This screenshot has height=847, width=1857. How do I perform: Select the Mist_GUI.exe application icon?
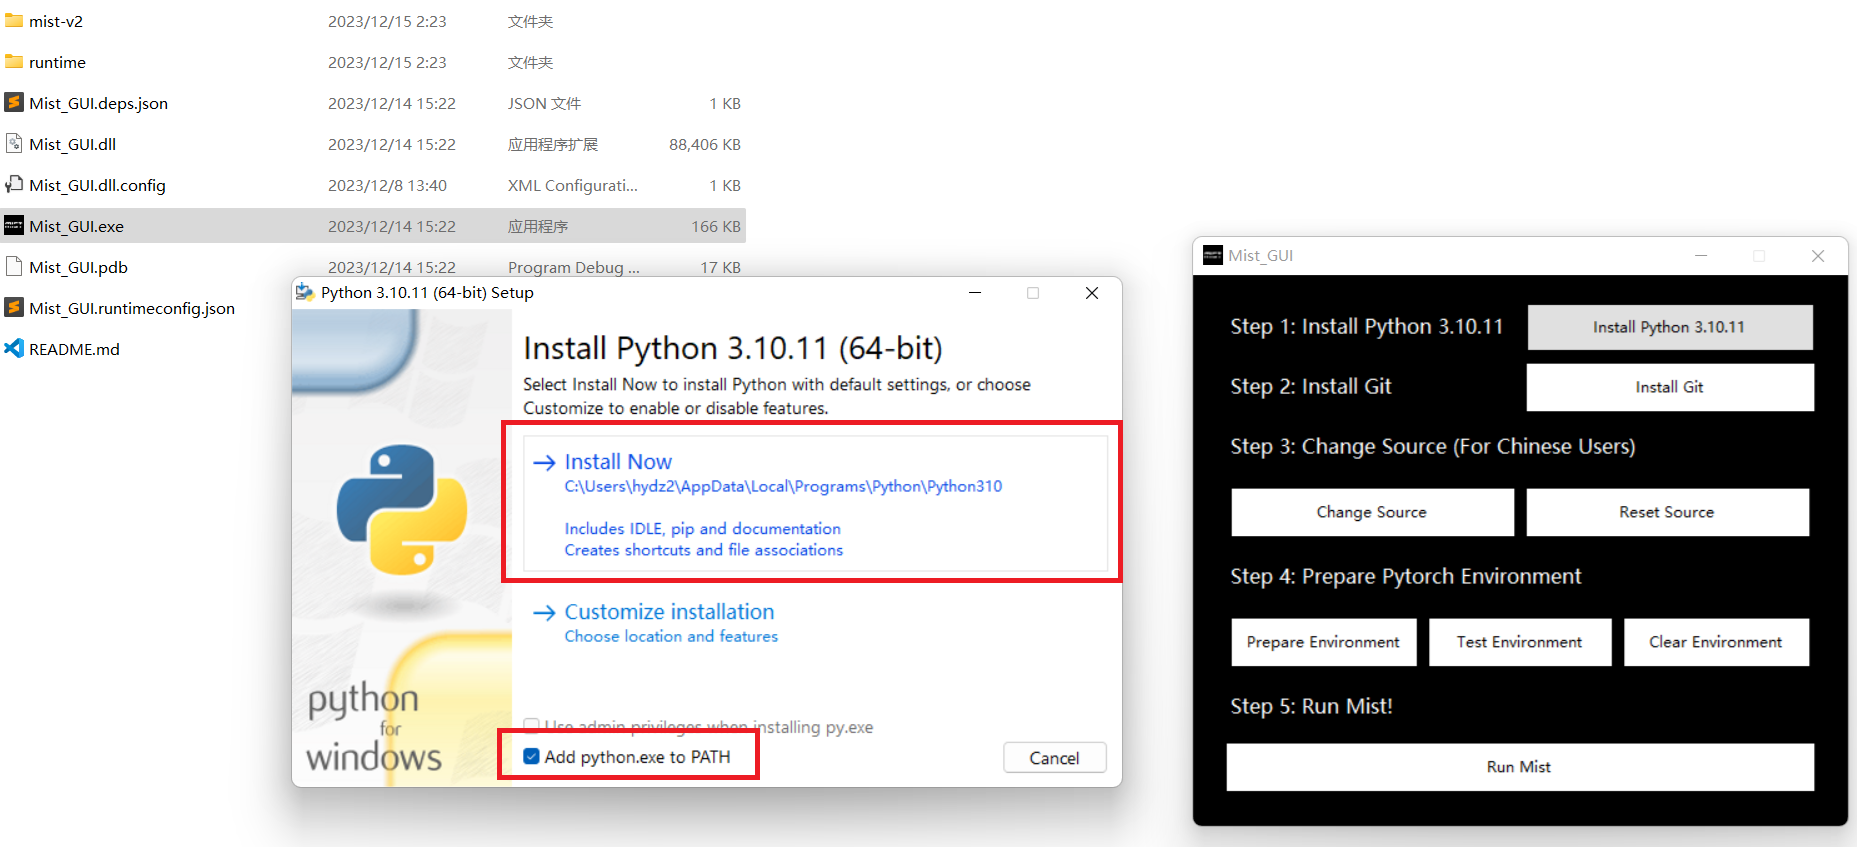(14, 226)
